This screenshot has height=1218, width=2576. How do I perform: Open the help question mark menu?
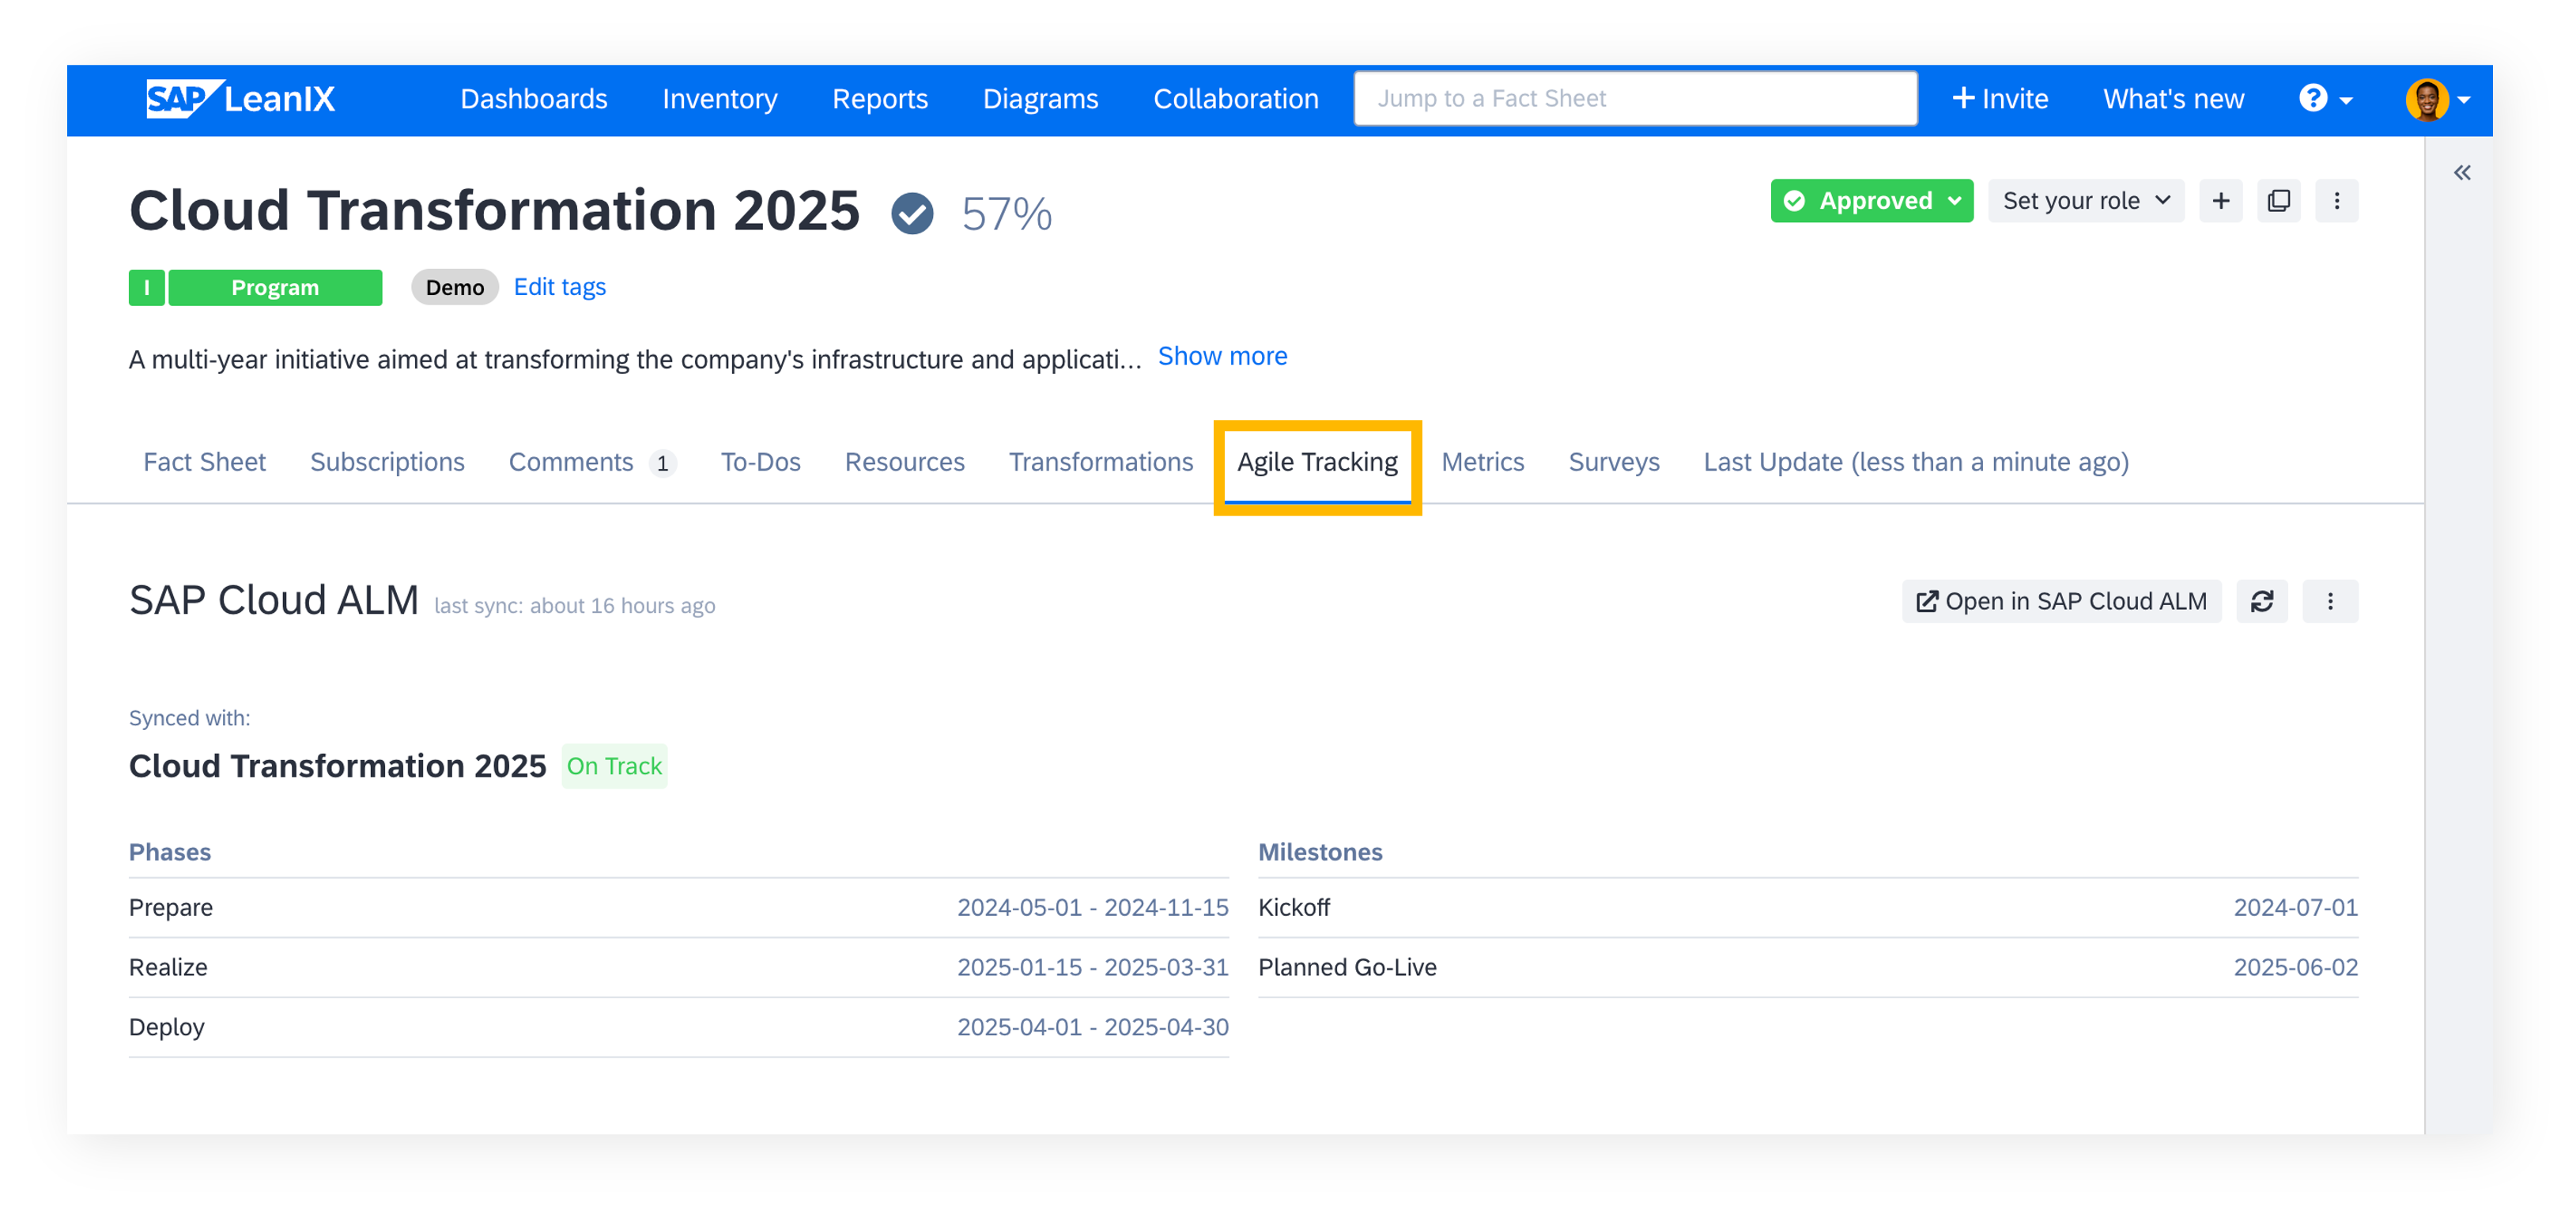tap(2325, 99)
